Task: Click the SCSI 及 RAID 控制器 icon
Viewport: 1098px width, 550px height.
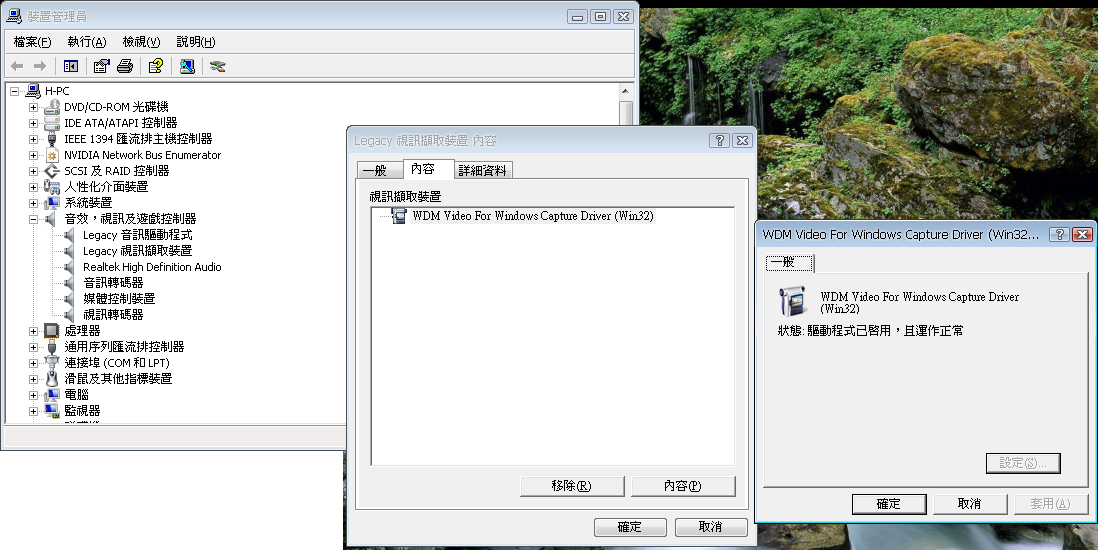Action: click(52, 171)
